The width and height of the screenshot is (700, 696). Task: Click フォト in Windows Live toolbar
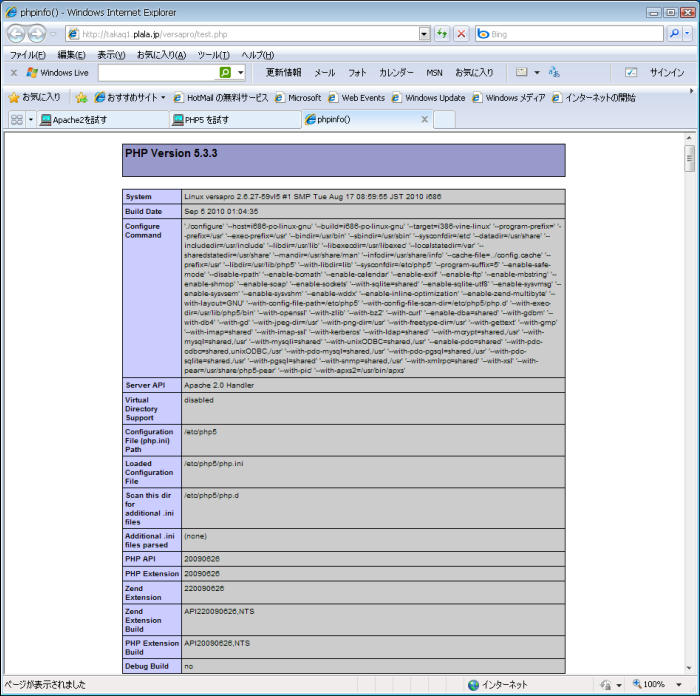[357, 72]
